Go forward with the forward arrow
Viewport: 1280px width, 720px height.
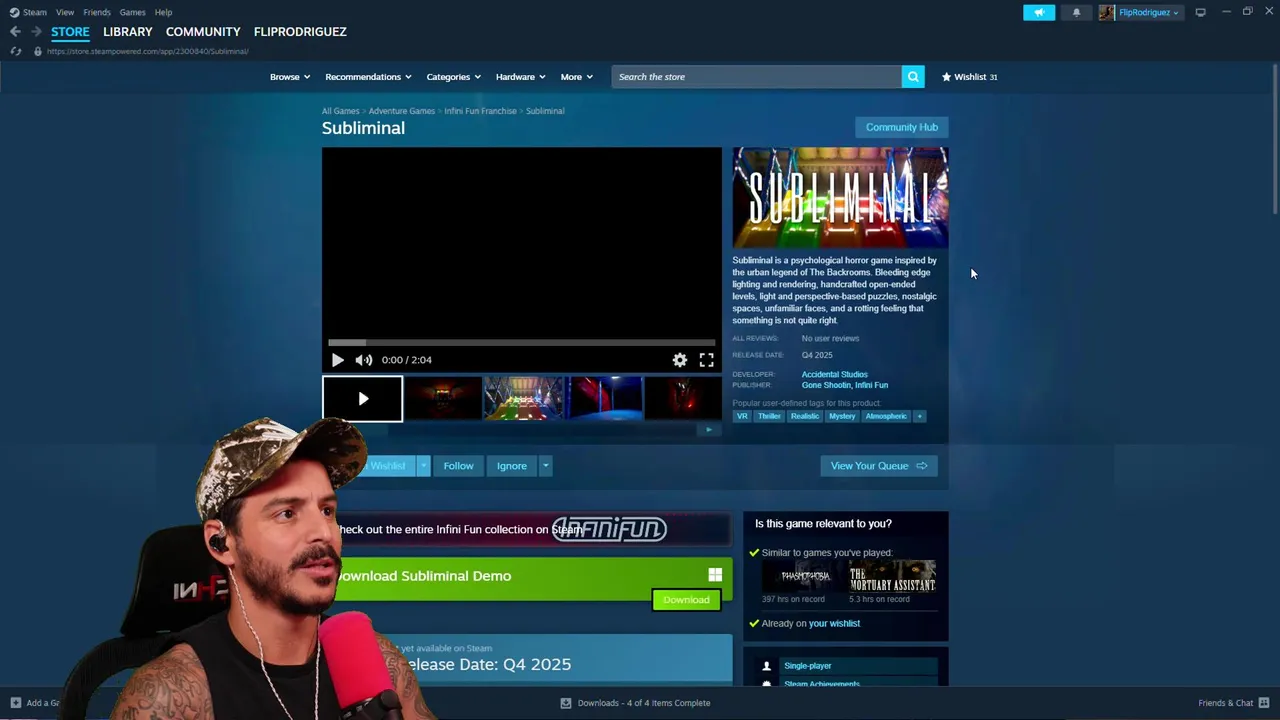tap(36, 32)
